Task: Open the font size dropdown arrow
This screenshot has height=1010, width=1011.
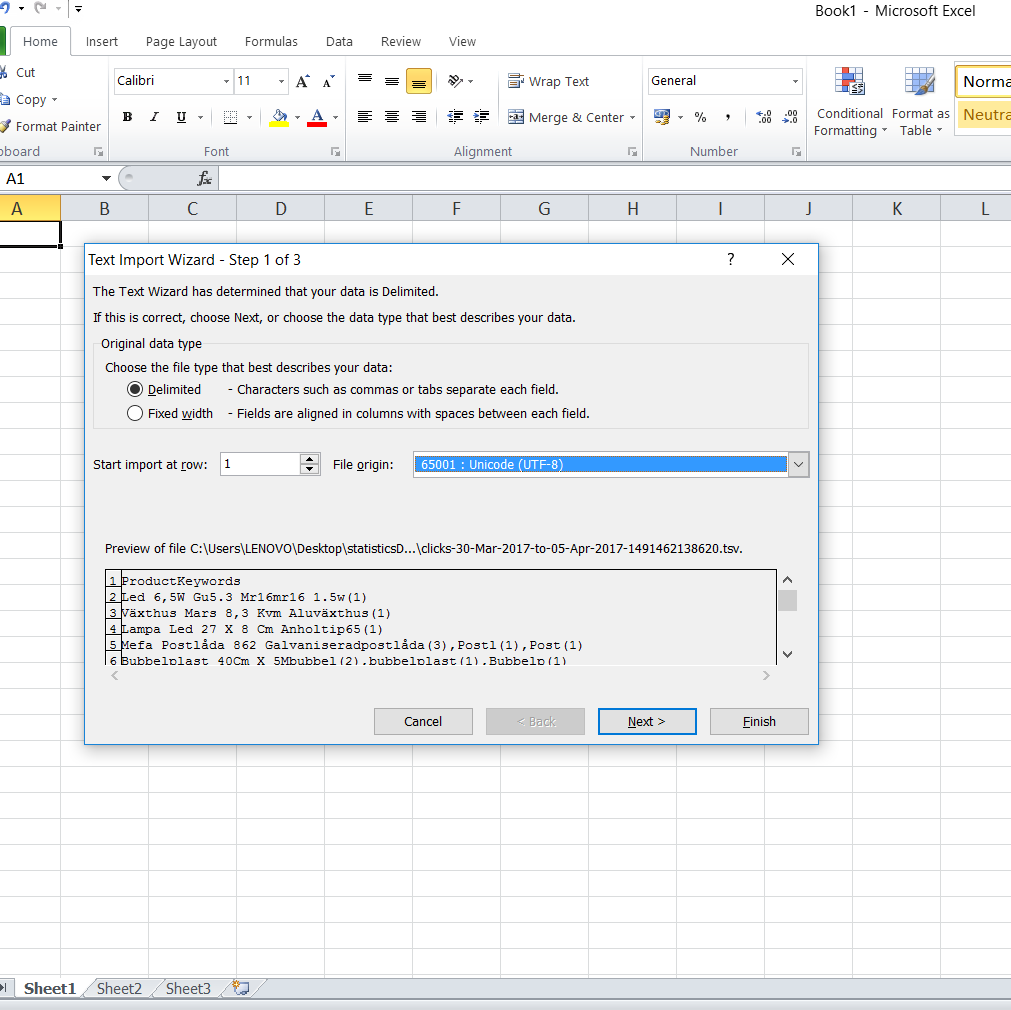Action: 282,81
